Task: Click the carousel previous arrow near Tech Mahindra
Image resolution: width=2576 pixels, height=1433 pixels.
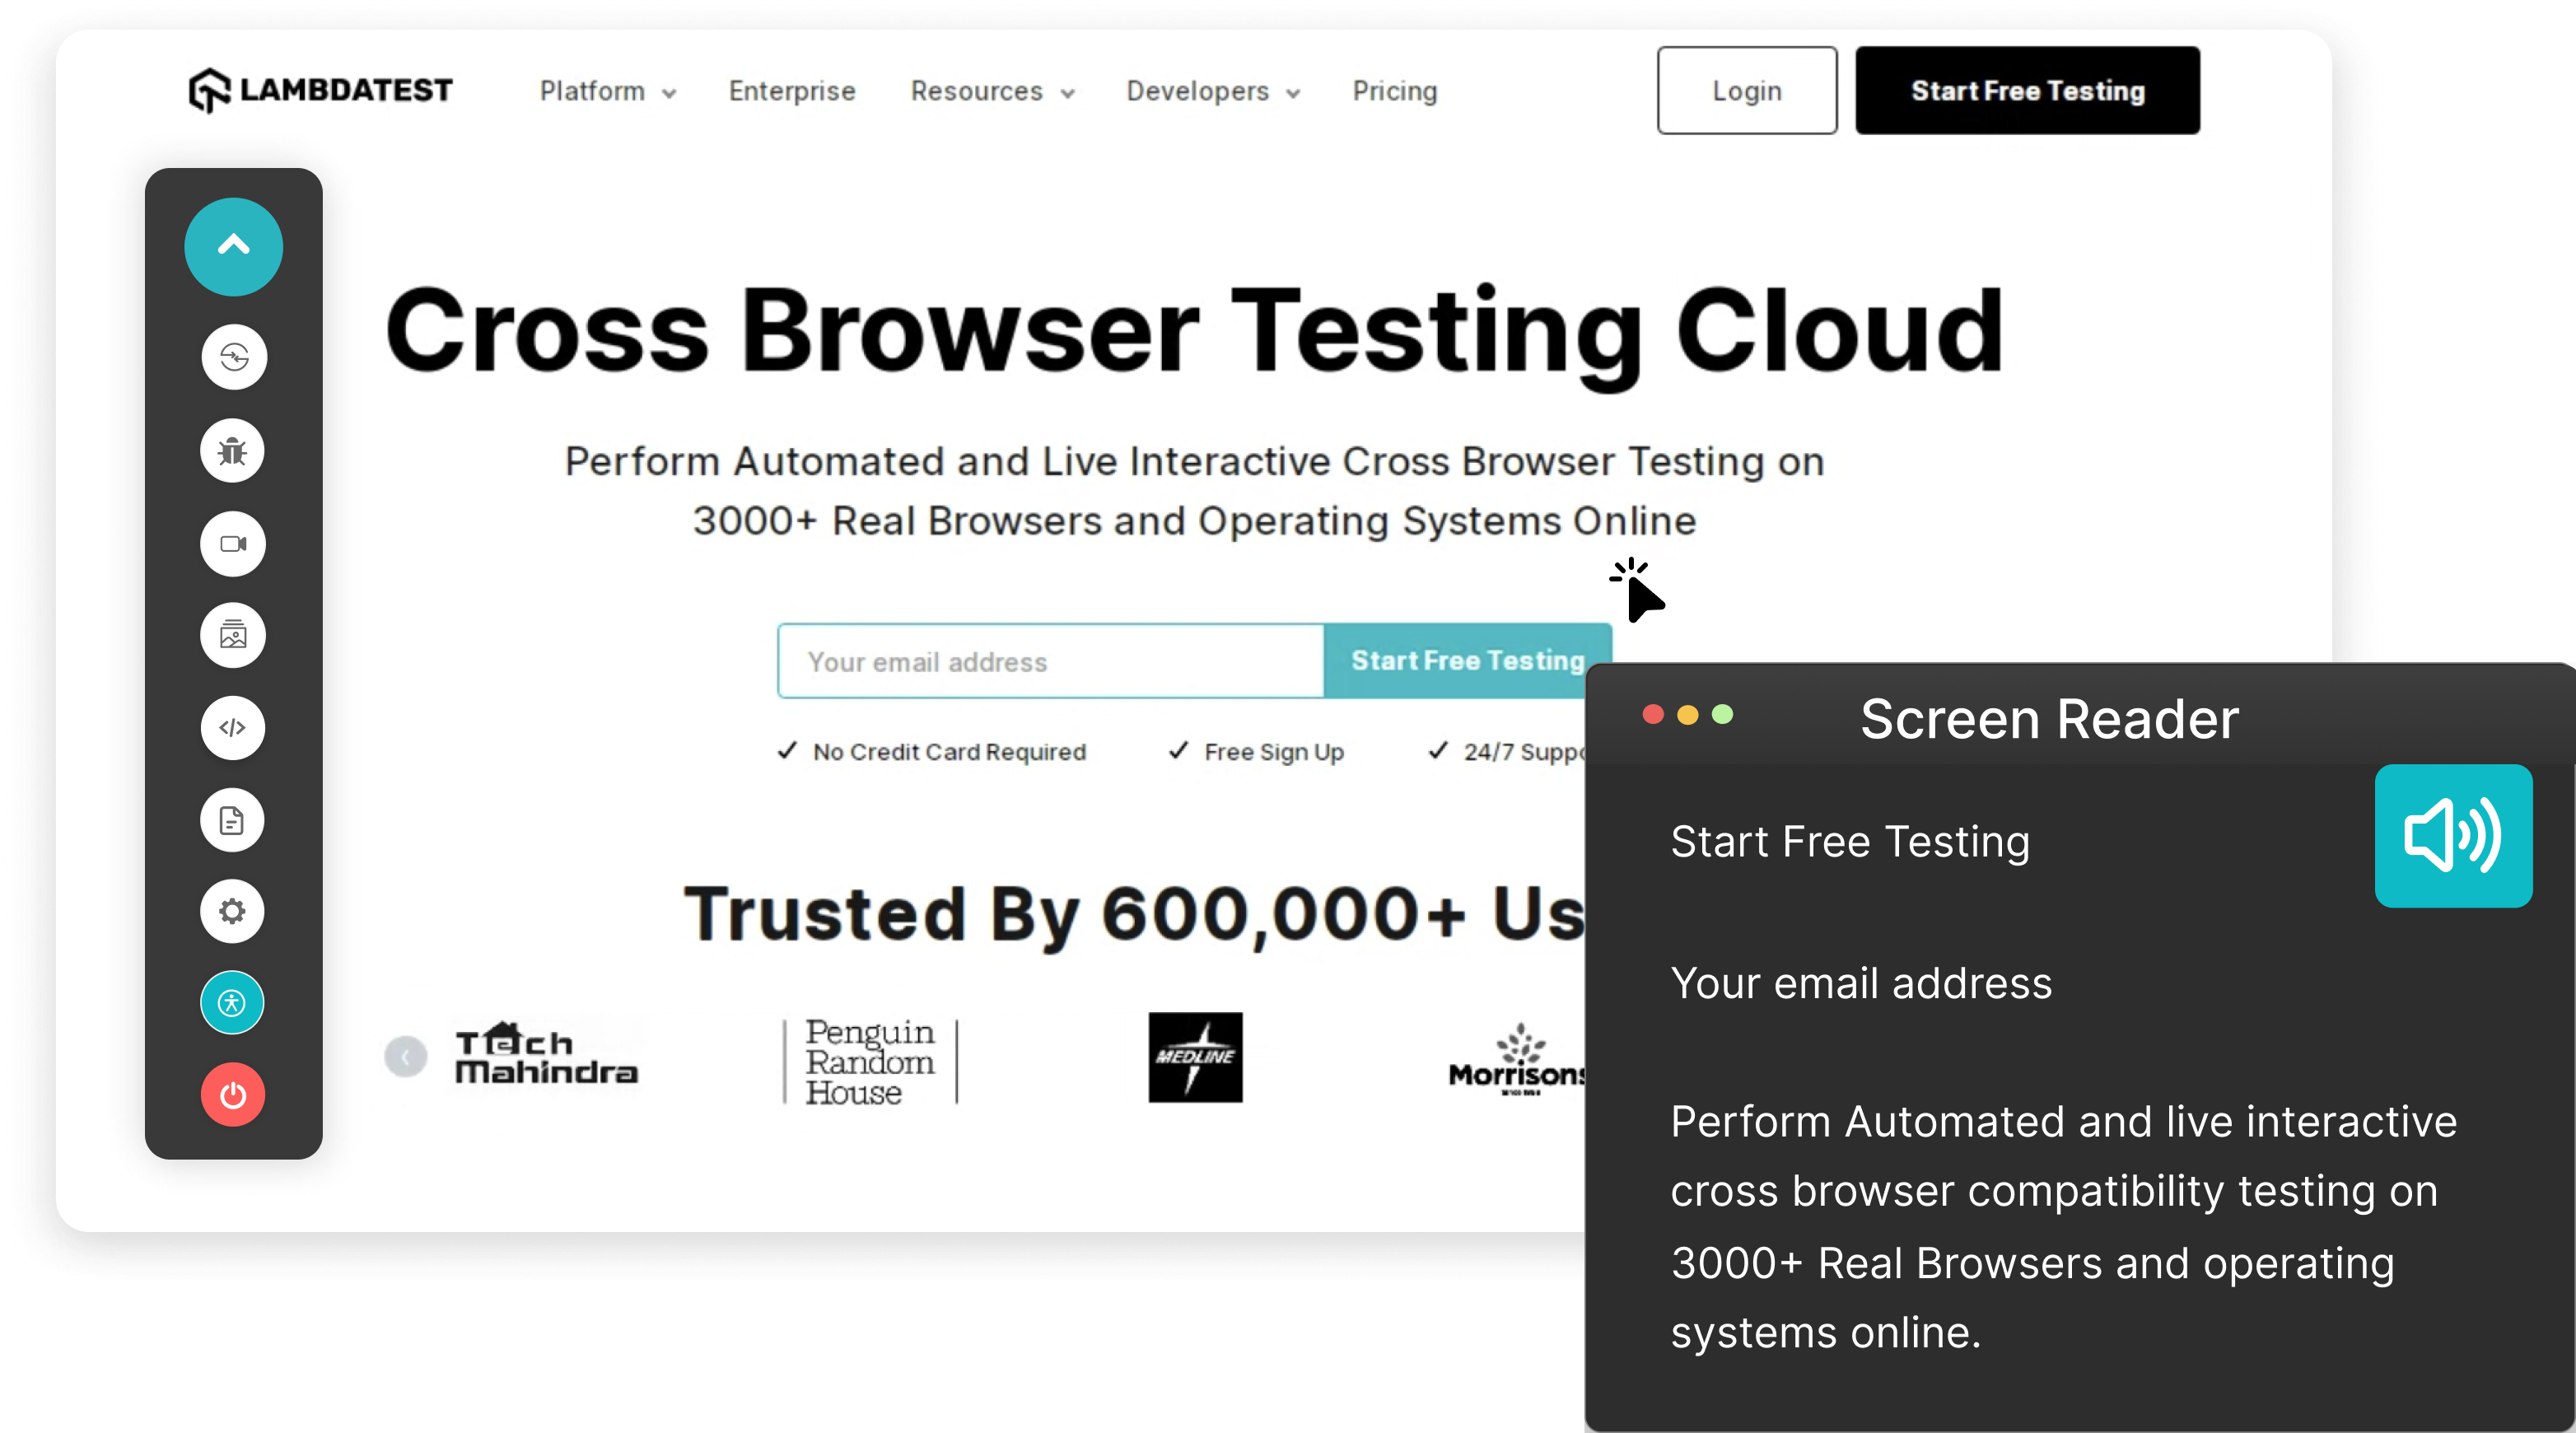Action: (x=406, y=1056)
